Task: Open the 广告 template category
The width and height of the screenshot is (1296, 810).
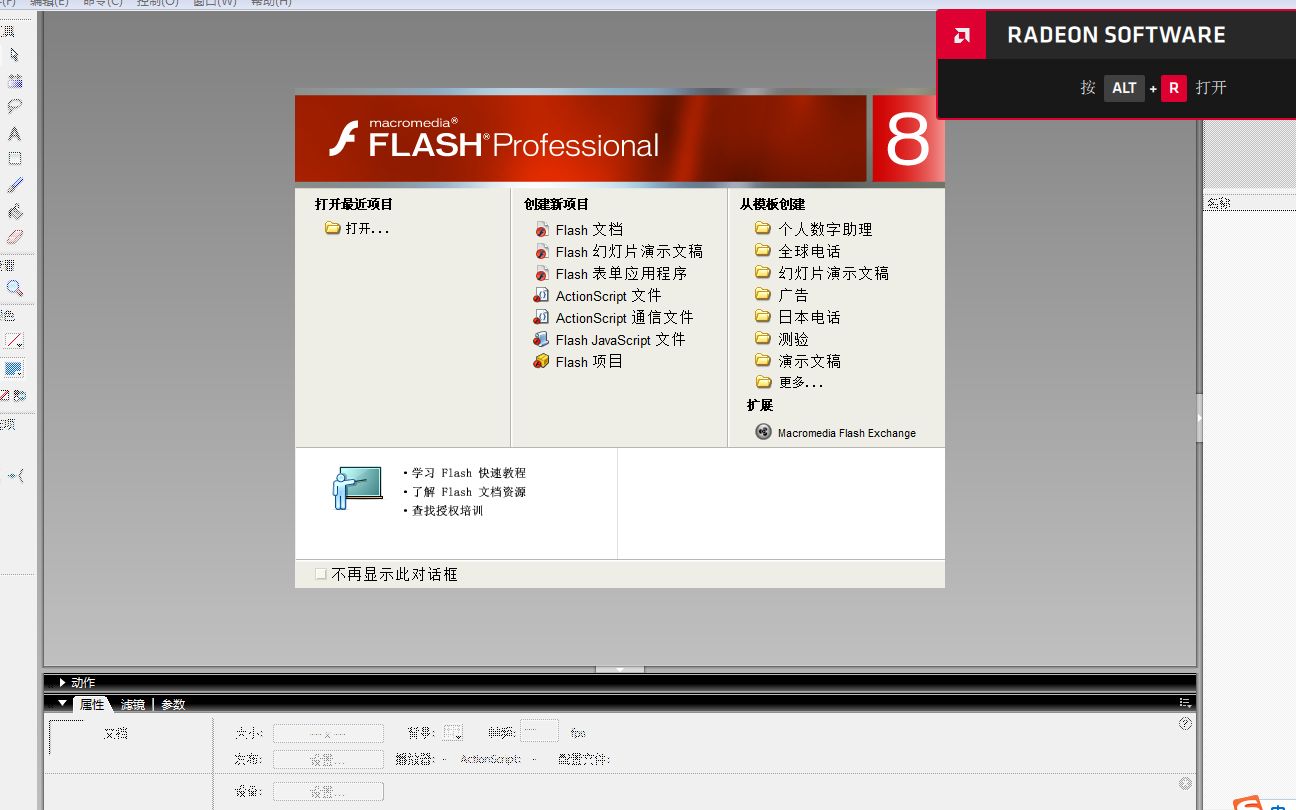Action: 793,295
